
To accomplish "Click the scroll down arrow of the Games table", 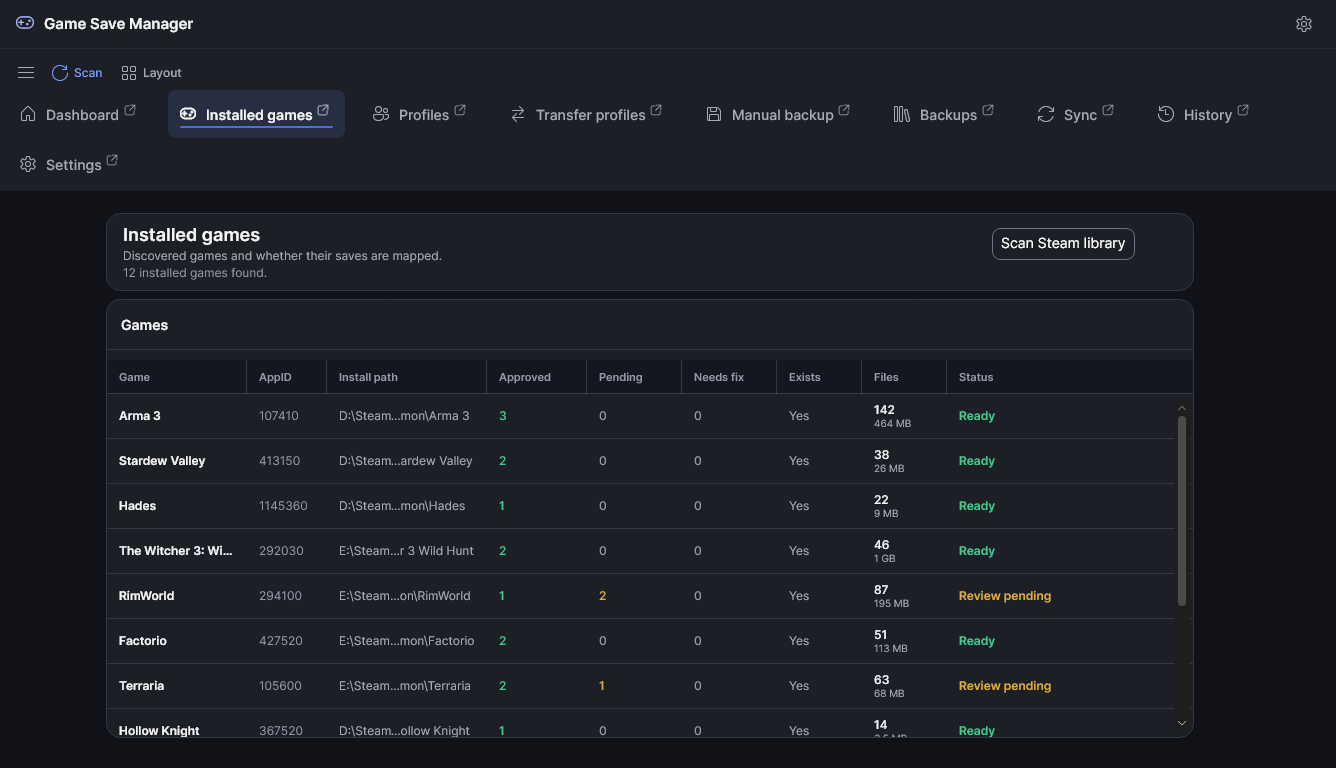I will coord(1182,723).
